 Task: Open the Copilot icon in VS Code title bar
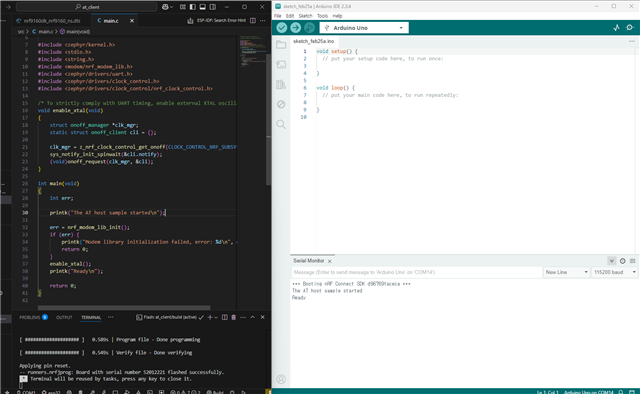coord(164,7)
